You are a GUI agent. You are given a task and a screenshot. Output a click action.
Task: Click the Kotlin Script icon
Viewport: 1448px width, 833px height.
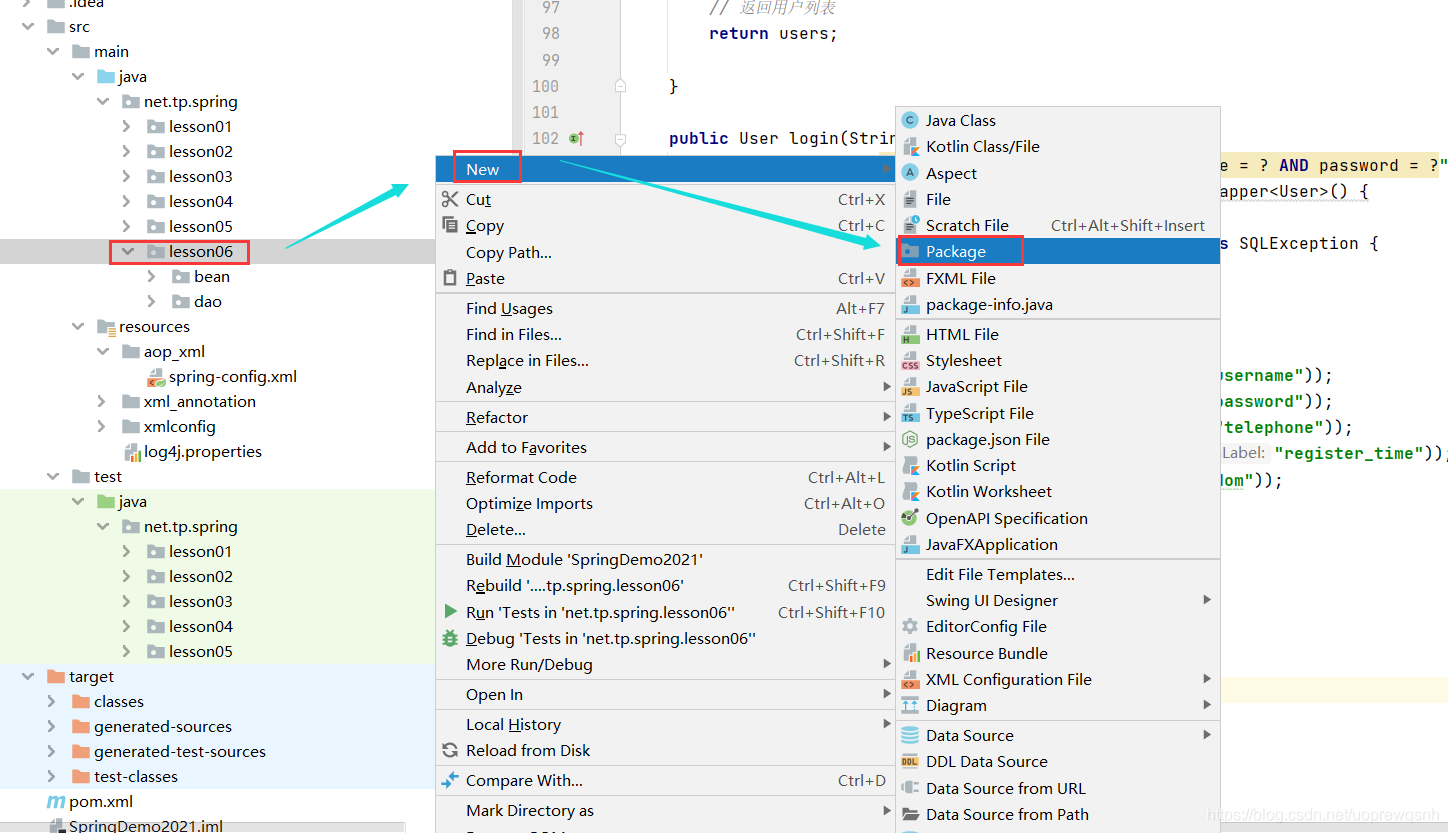(910, 465)
